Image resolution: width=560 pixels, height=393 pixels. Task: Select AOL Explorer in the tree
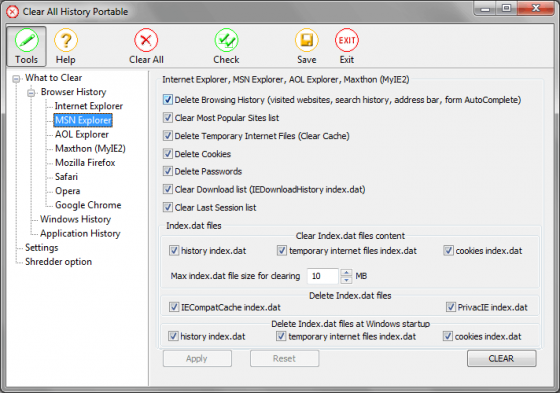82,134
